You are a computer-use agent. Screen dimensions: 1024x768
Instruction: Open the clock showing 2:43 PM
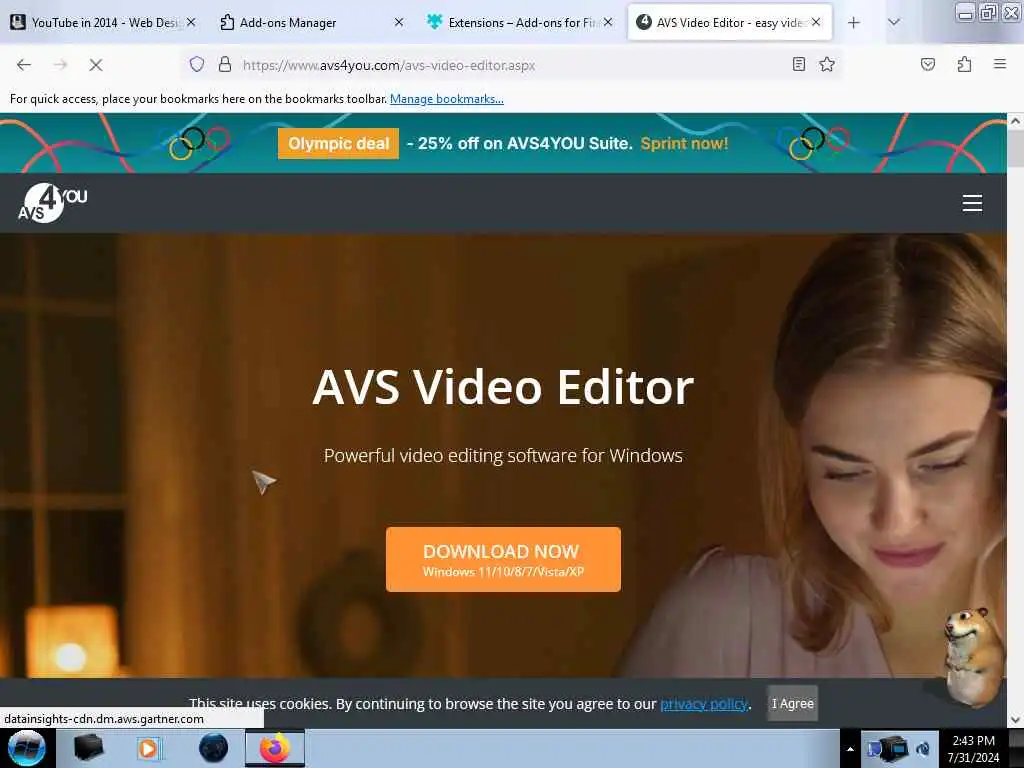pos(973,749)
